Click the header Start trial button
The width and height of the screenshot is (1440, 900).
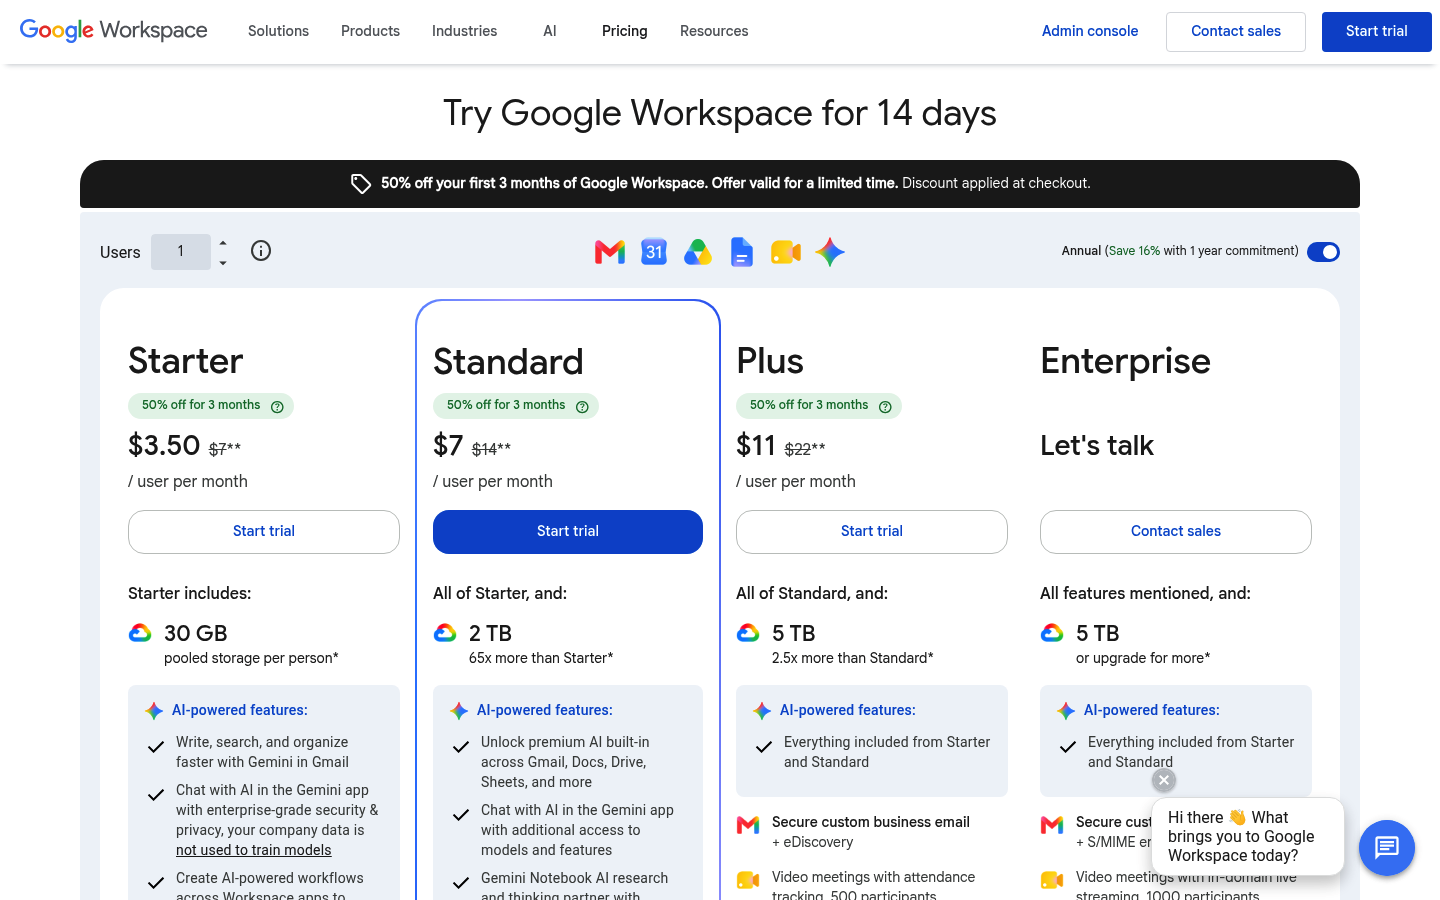[x=1377, y=32]
